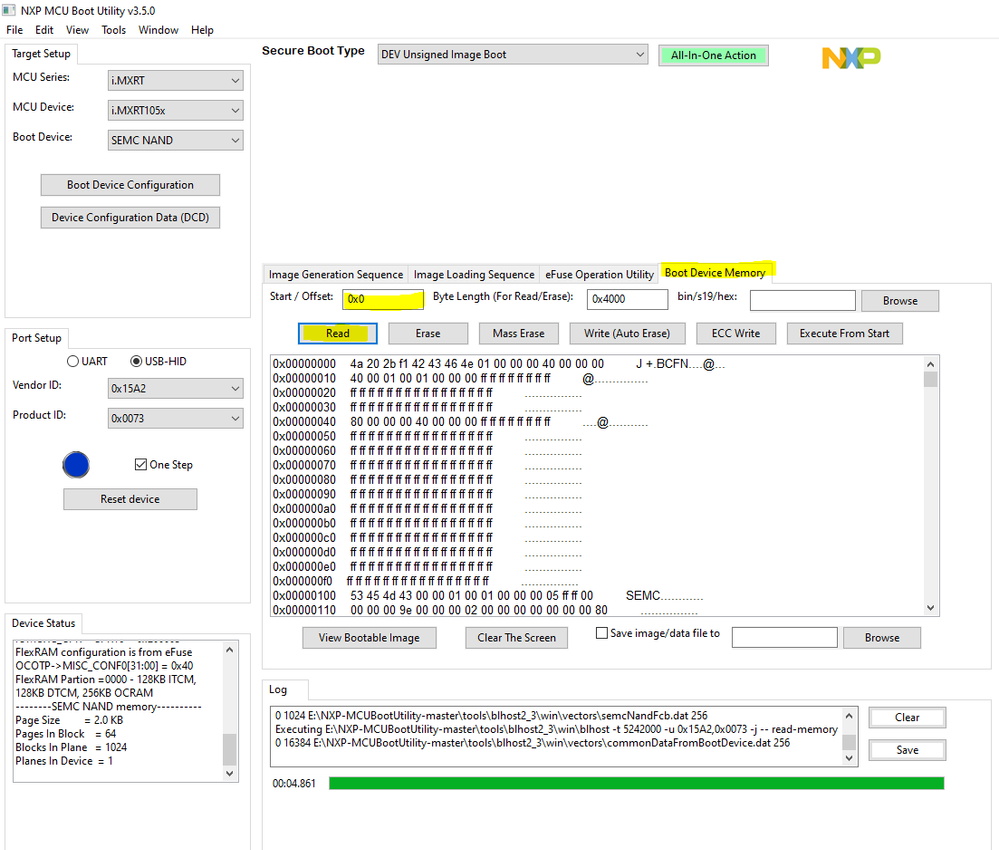Click the Start / Offset input field
999x850 pixels.
pos(383,299)
